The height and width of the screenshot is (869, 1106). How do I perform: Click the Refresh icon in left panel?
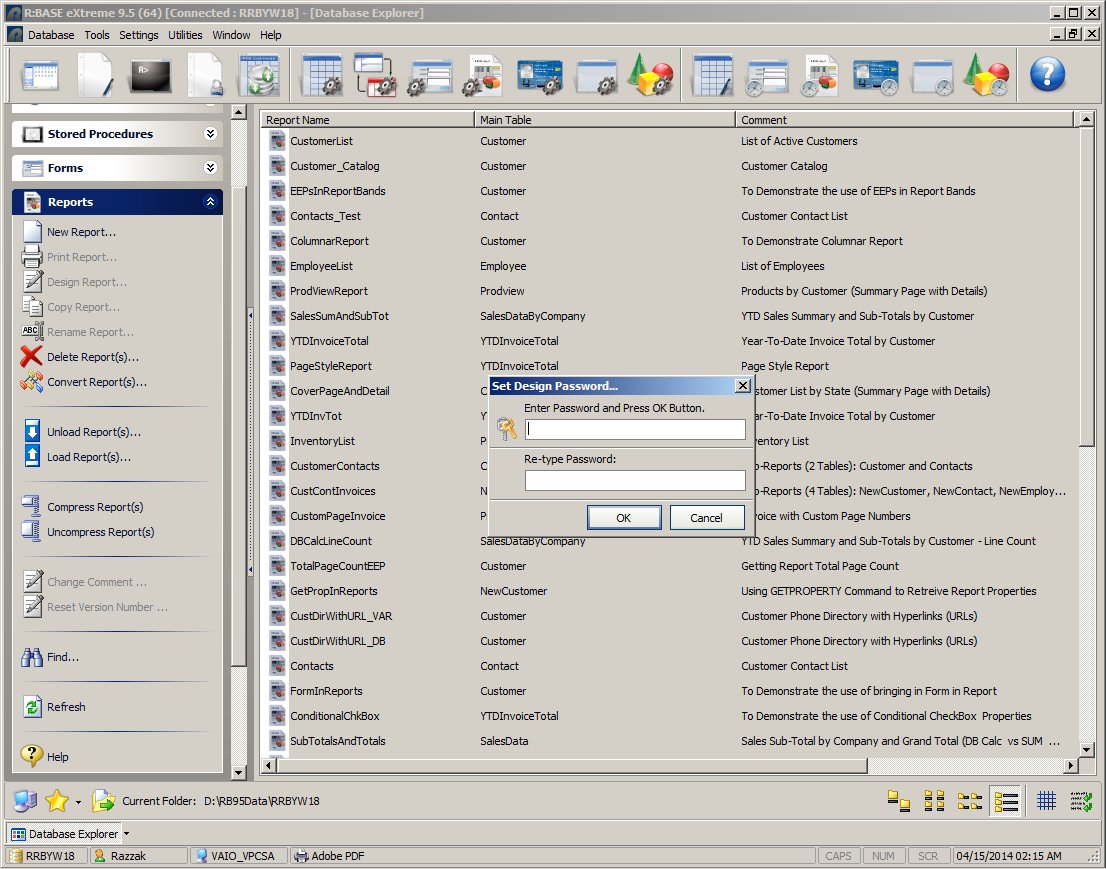pyautogui.click(x=32, y=707)
